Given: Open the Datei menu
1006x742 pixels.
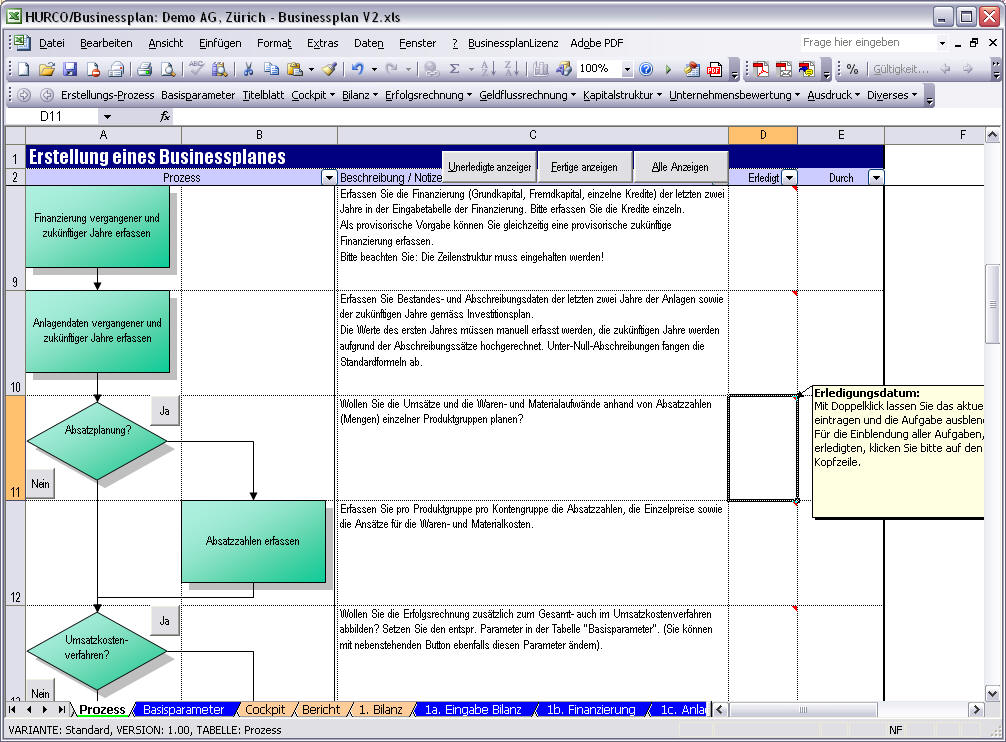Looking at the screenshot, I should point(52,43).
